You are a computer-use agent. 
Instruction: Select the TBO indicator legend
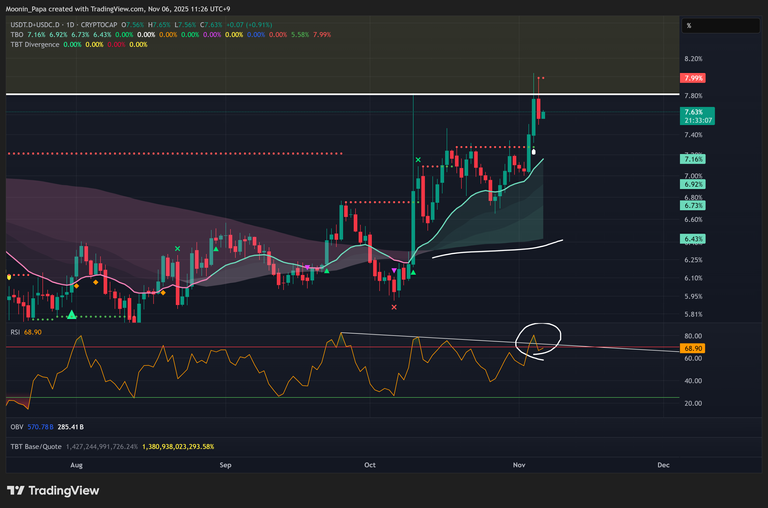[x=17, y=34]
